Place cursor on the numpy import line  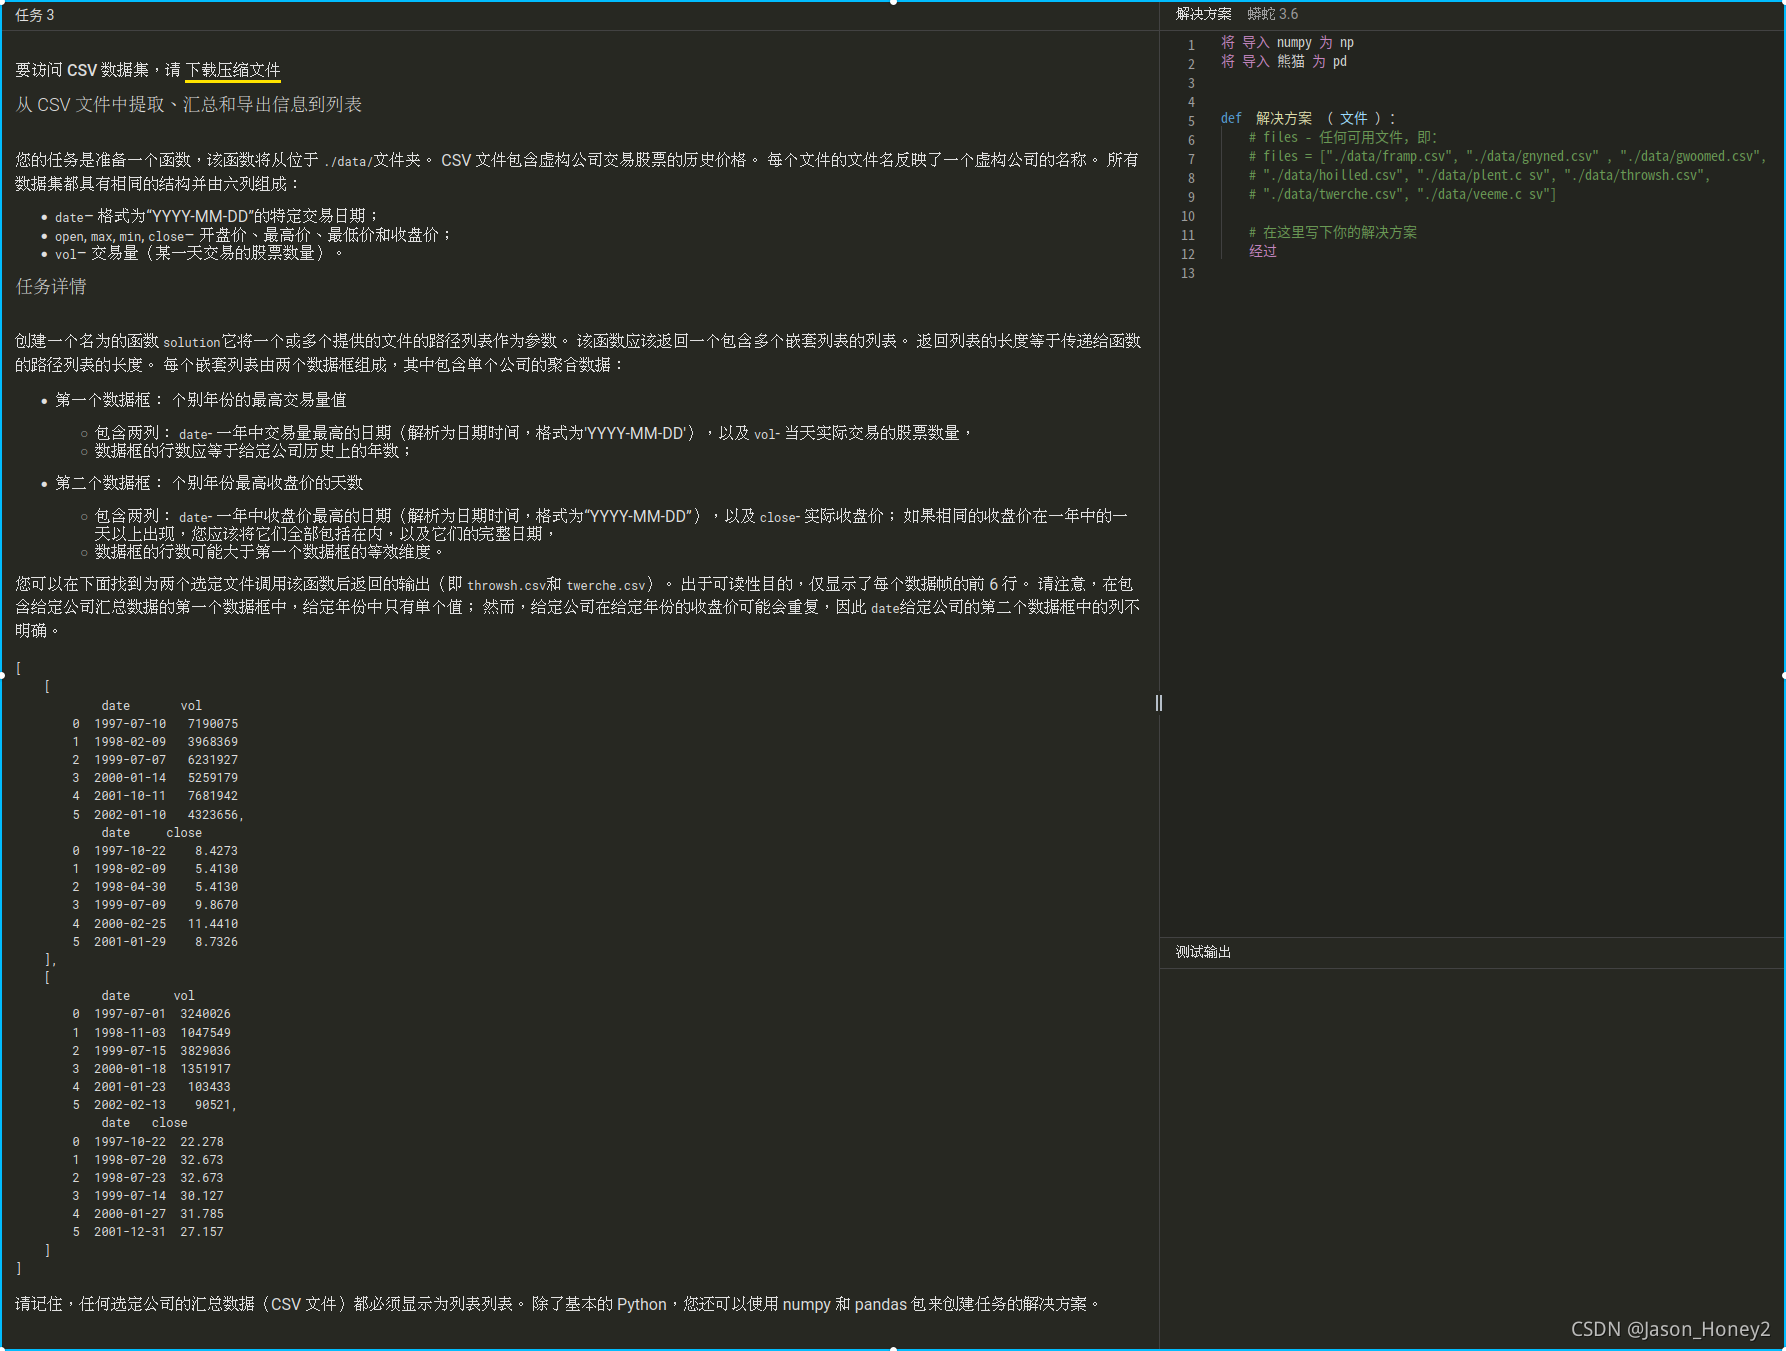[x=1287, y=43]
